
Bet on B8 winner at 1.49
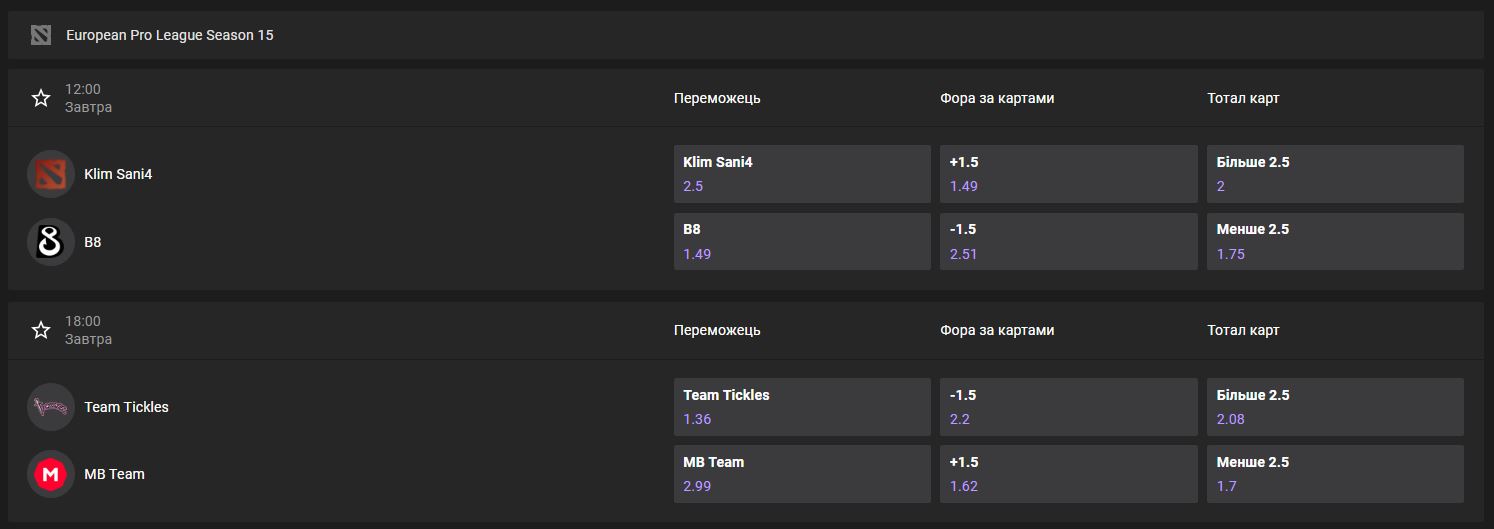(x=802, y=241)
